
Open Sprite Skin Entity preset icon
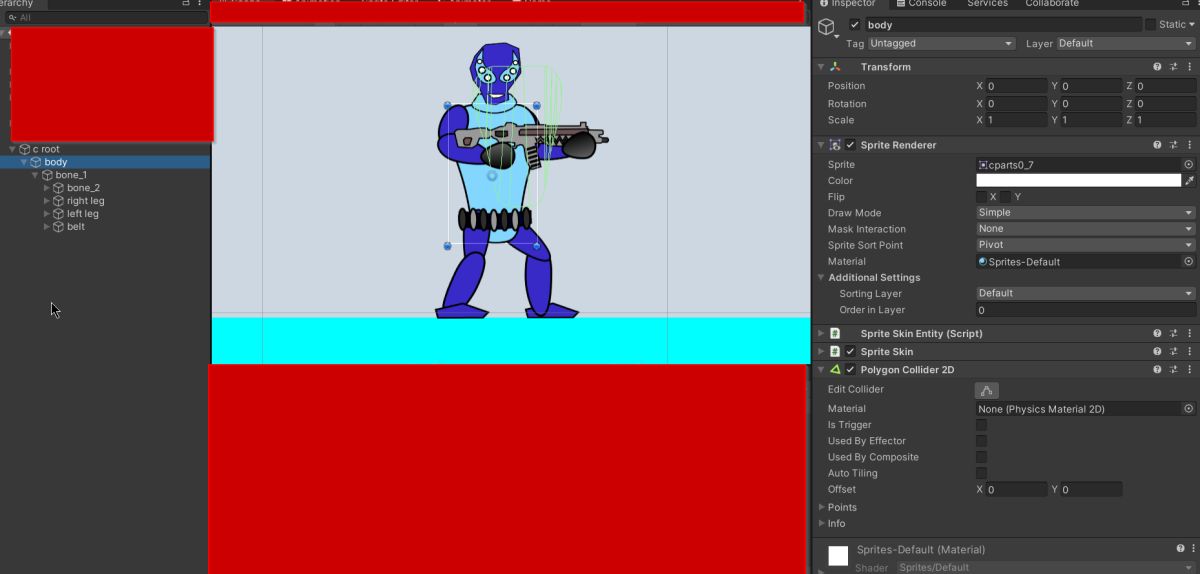(1174, 334)
